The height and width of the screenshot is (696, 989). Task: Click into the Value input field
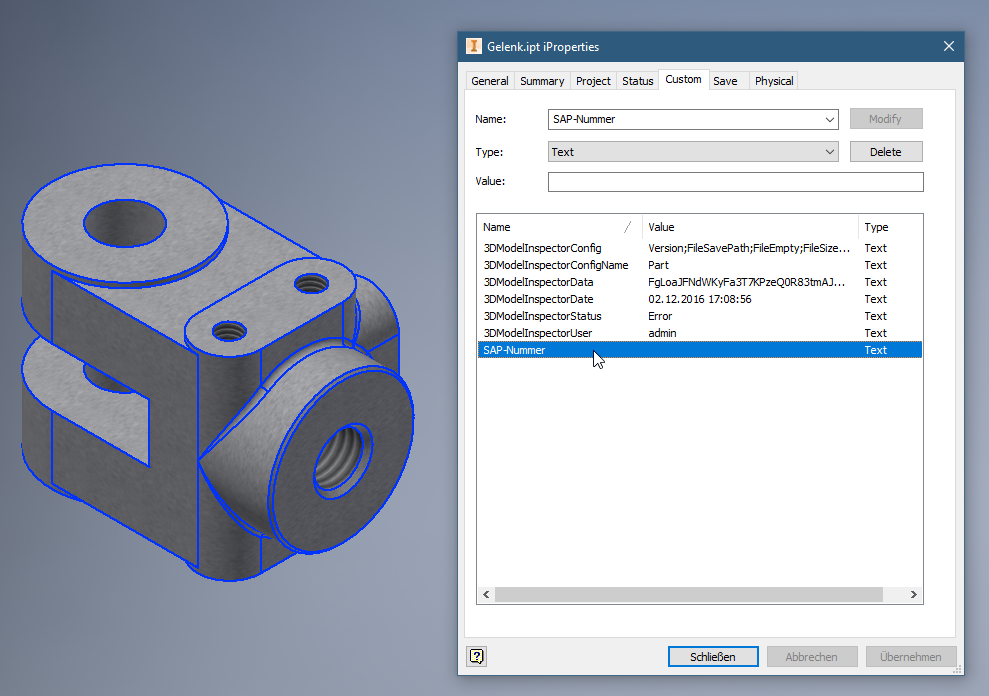[x=735, y=182]
